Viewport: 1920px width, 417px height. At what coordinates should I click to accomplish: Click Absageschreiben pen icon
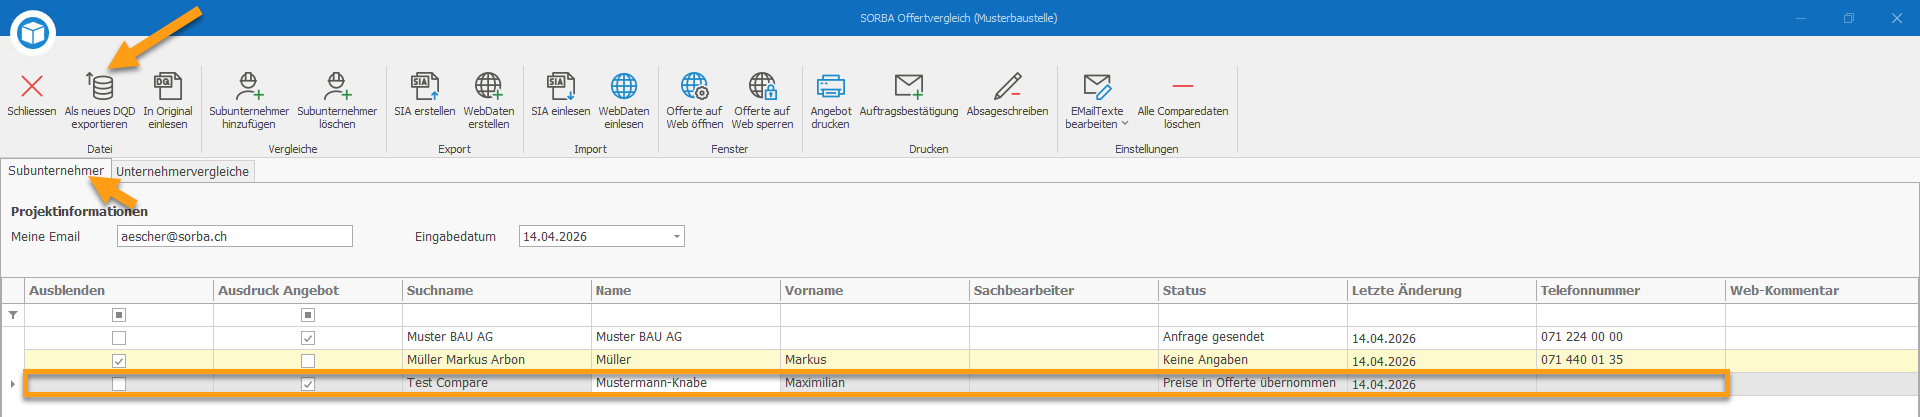click(x=1008, y=86)
